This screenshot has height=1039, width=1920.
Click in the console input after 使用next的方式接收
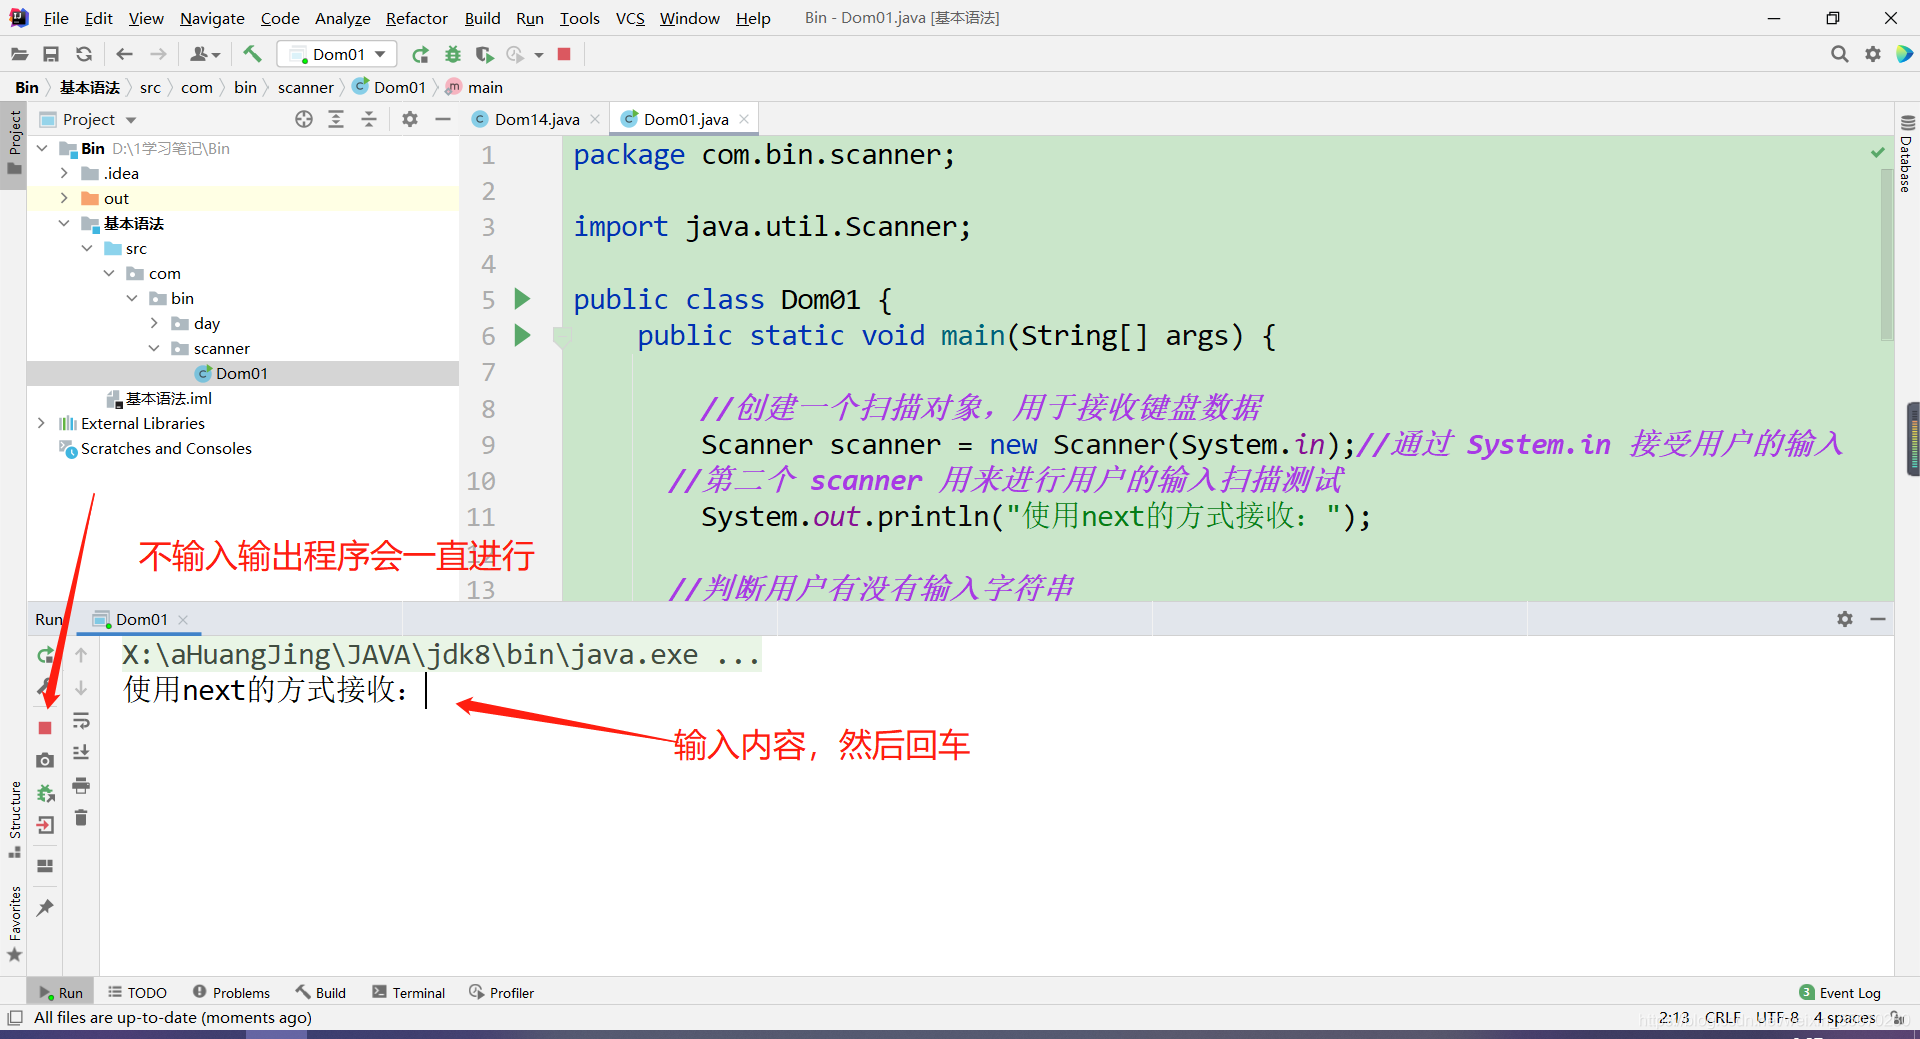[427, 690]
